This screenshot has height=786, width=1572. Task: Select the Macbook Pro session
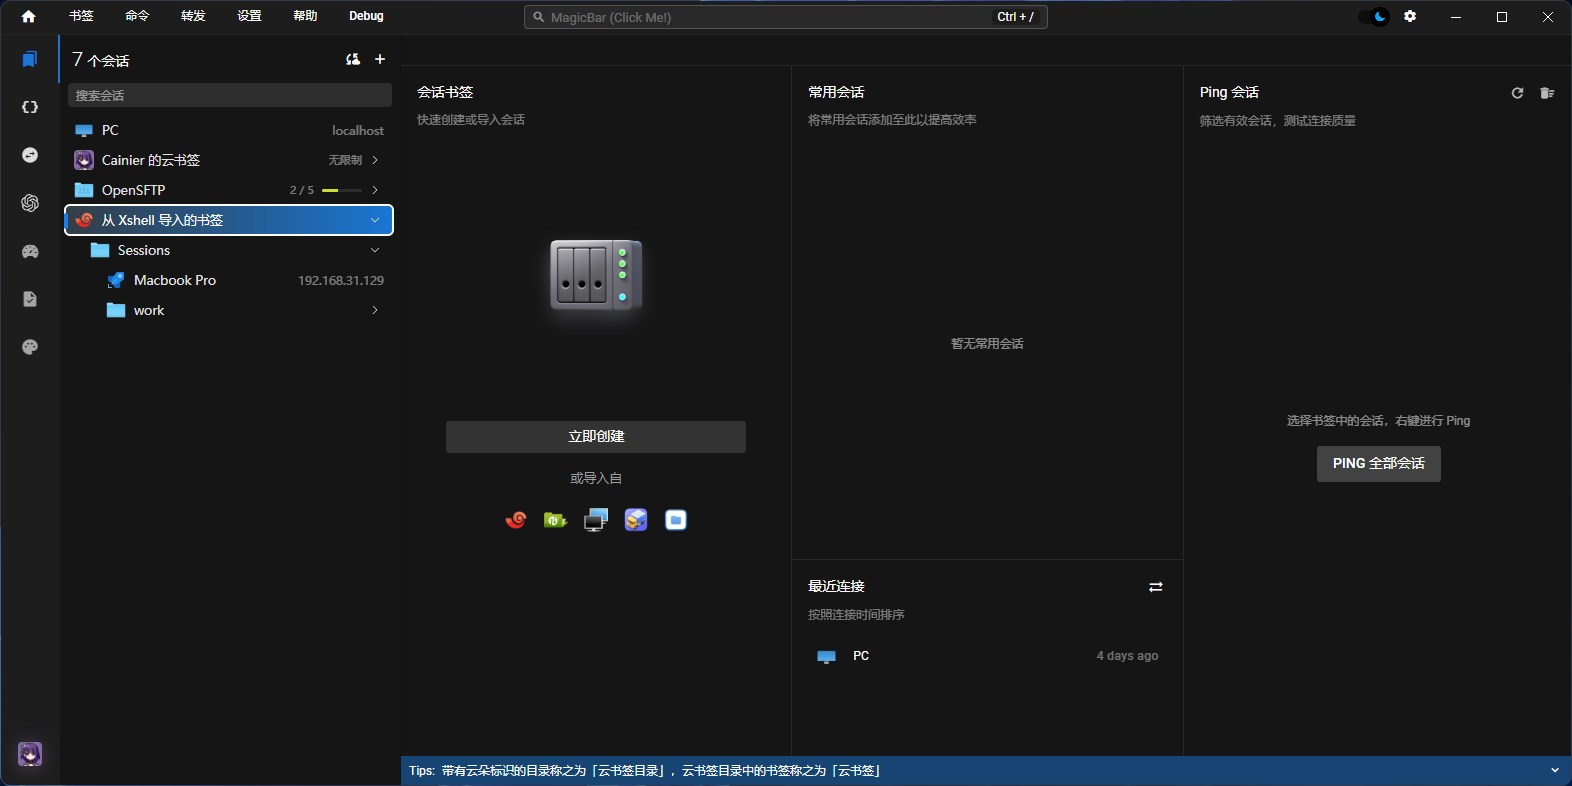tap(229, 280)
